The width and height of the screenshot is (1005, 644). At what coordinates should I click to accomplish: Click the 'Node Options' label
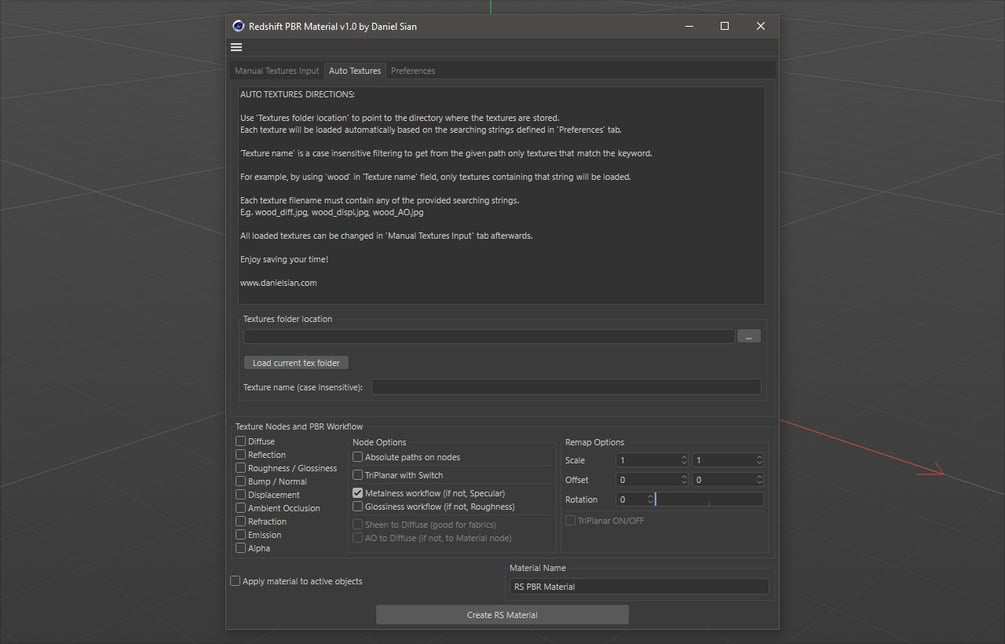coord(379,442)
